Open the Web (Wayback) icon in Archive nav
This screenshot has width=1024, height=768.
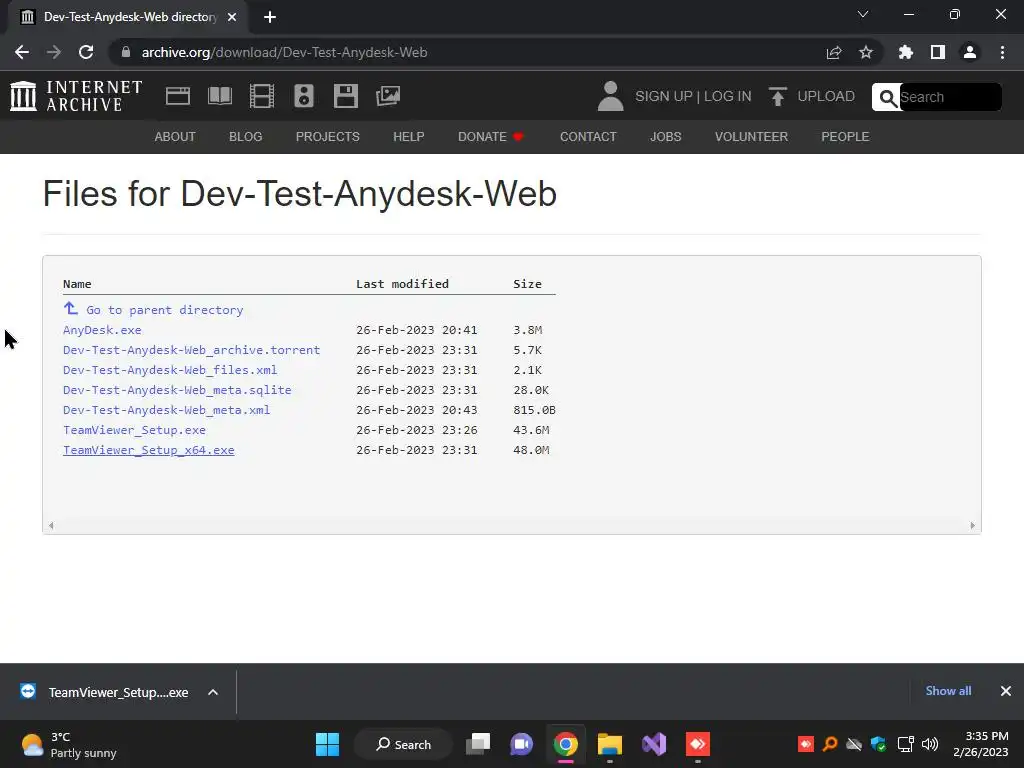point(178,96)
